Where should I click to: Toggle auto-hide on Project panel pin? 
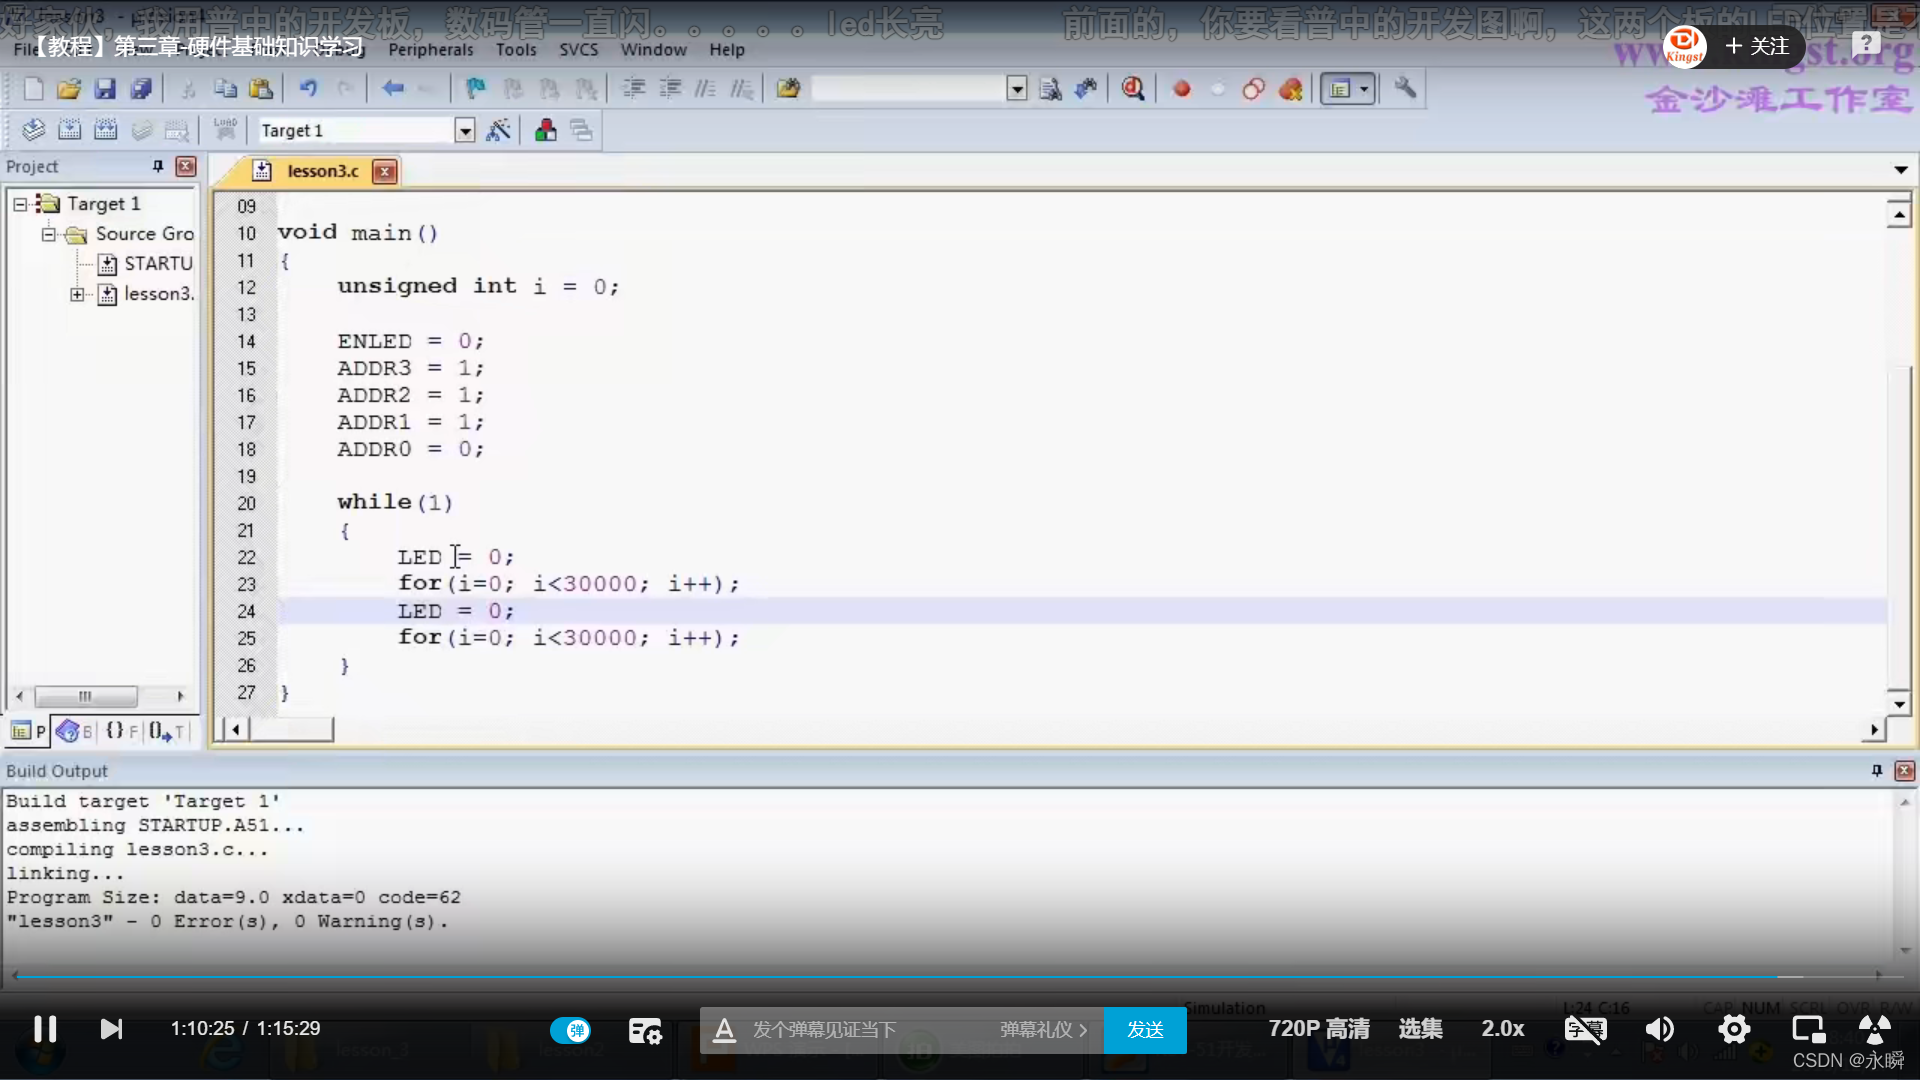157,166
